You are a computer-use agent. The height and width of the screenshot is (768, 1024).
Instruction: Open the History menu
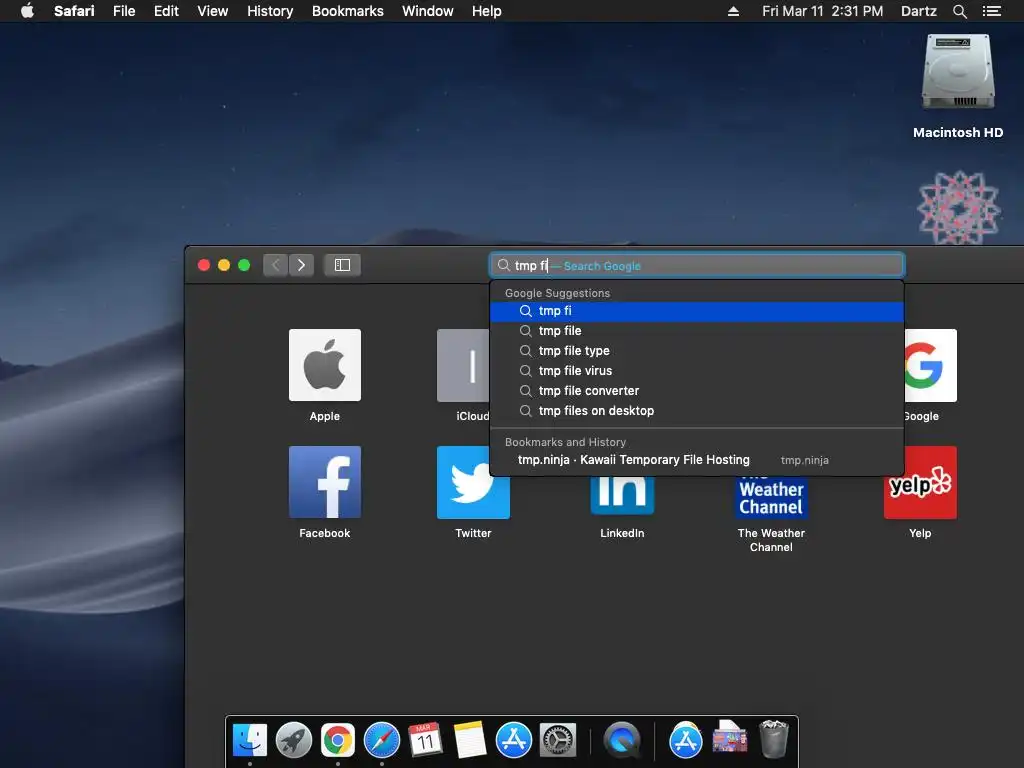[x=270, y=11]
